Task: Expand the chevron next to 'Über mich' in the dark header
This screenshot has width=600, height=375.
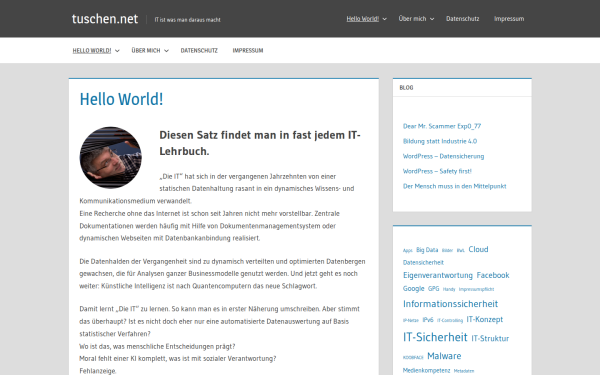Action: click(x=432, y=19)
